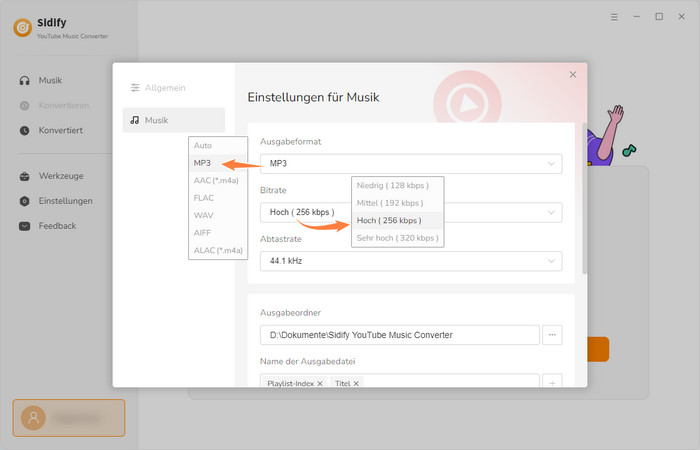700x450 pixels.
Task: Choose FLAC output format
Action: [218, 198]
